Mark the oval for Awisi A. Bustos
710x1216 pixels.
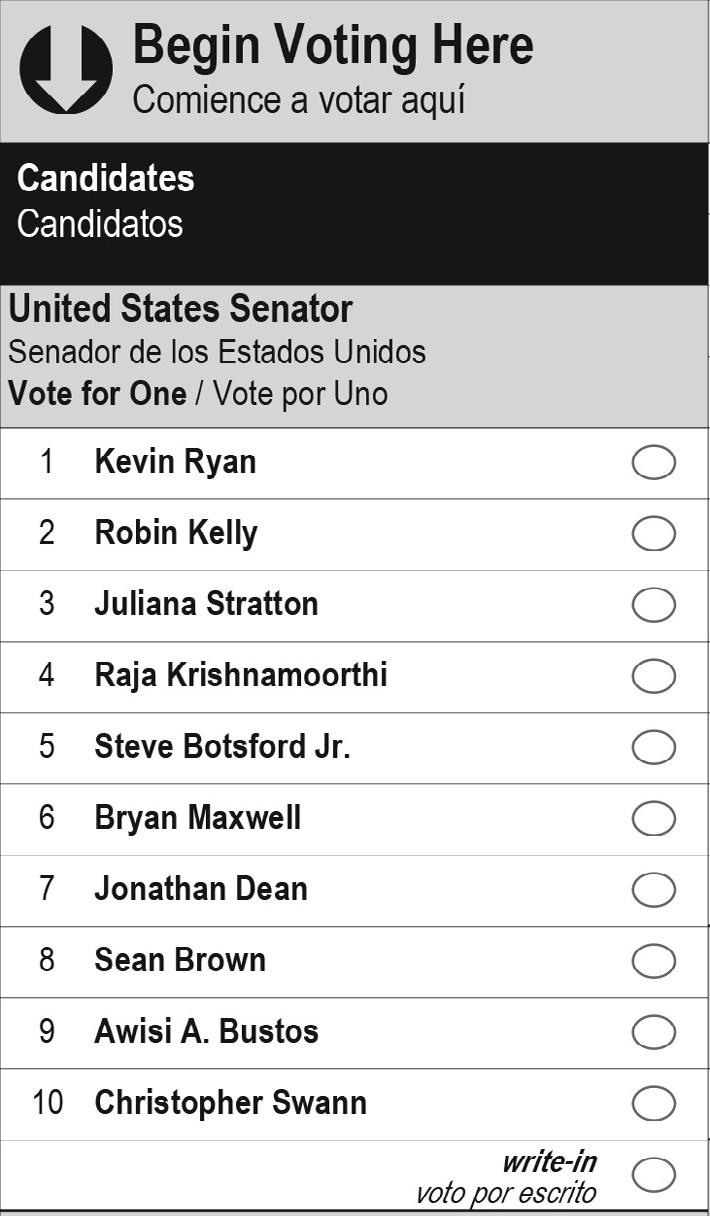(654, 1032)
